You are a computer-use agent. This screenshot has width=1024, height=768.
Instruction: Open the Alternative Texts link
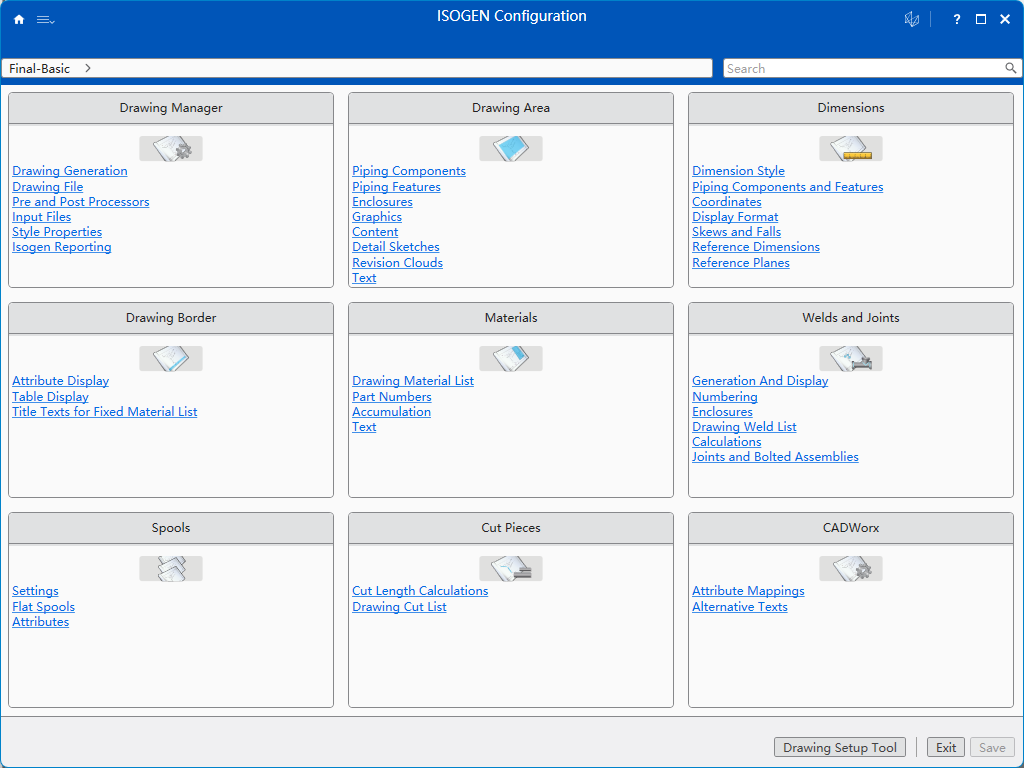[x=740, y=607]
